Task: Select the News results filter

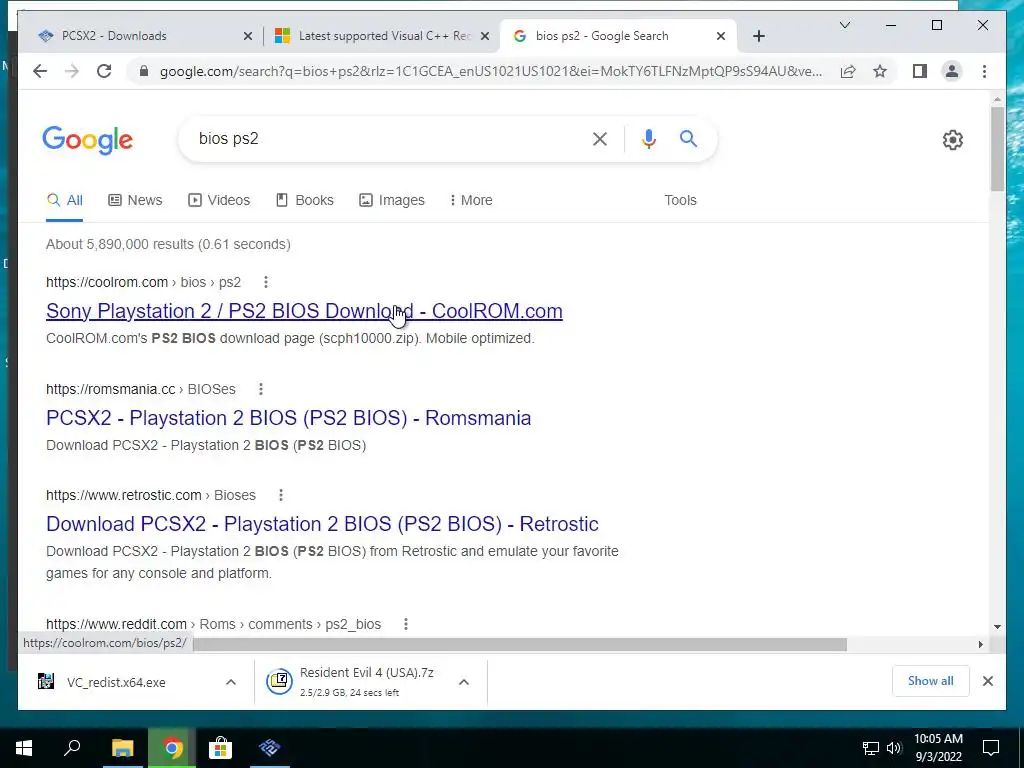Action: point(135,200)
